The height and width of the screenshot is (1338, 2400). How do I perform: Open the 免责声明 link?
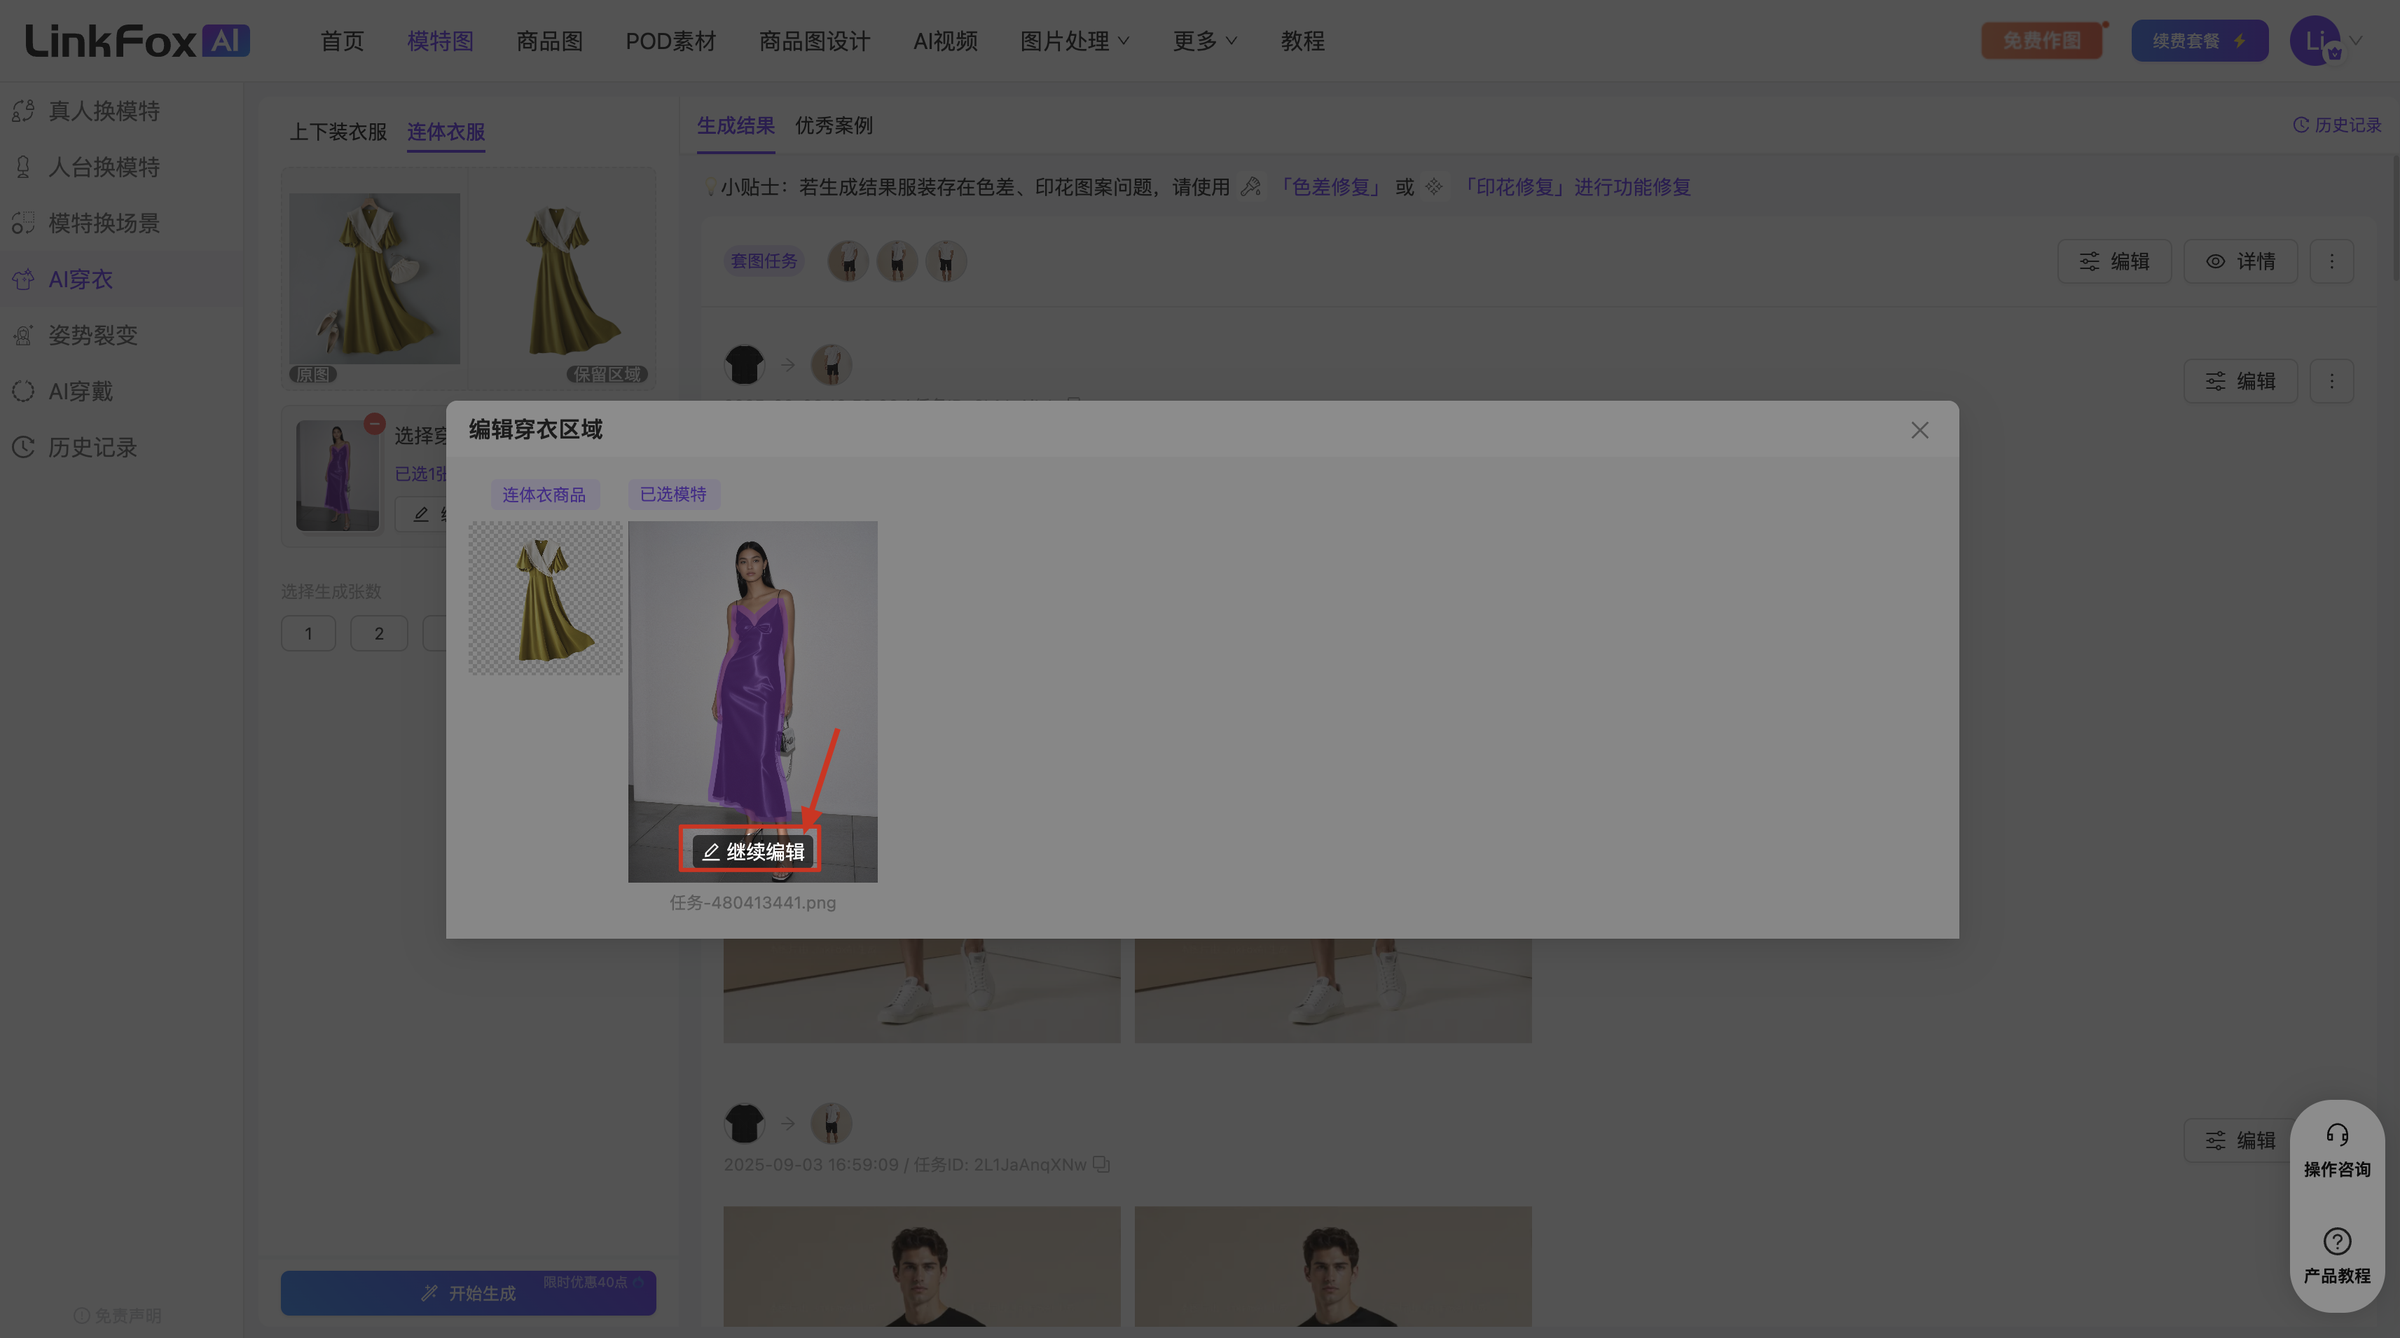click(118, 1315)
